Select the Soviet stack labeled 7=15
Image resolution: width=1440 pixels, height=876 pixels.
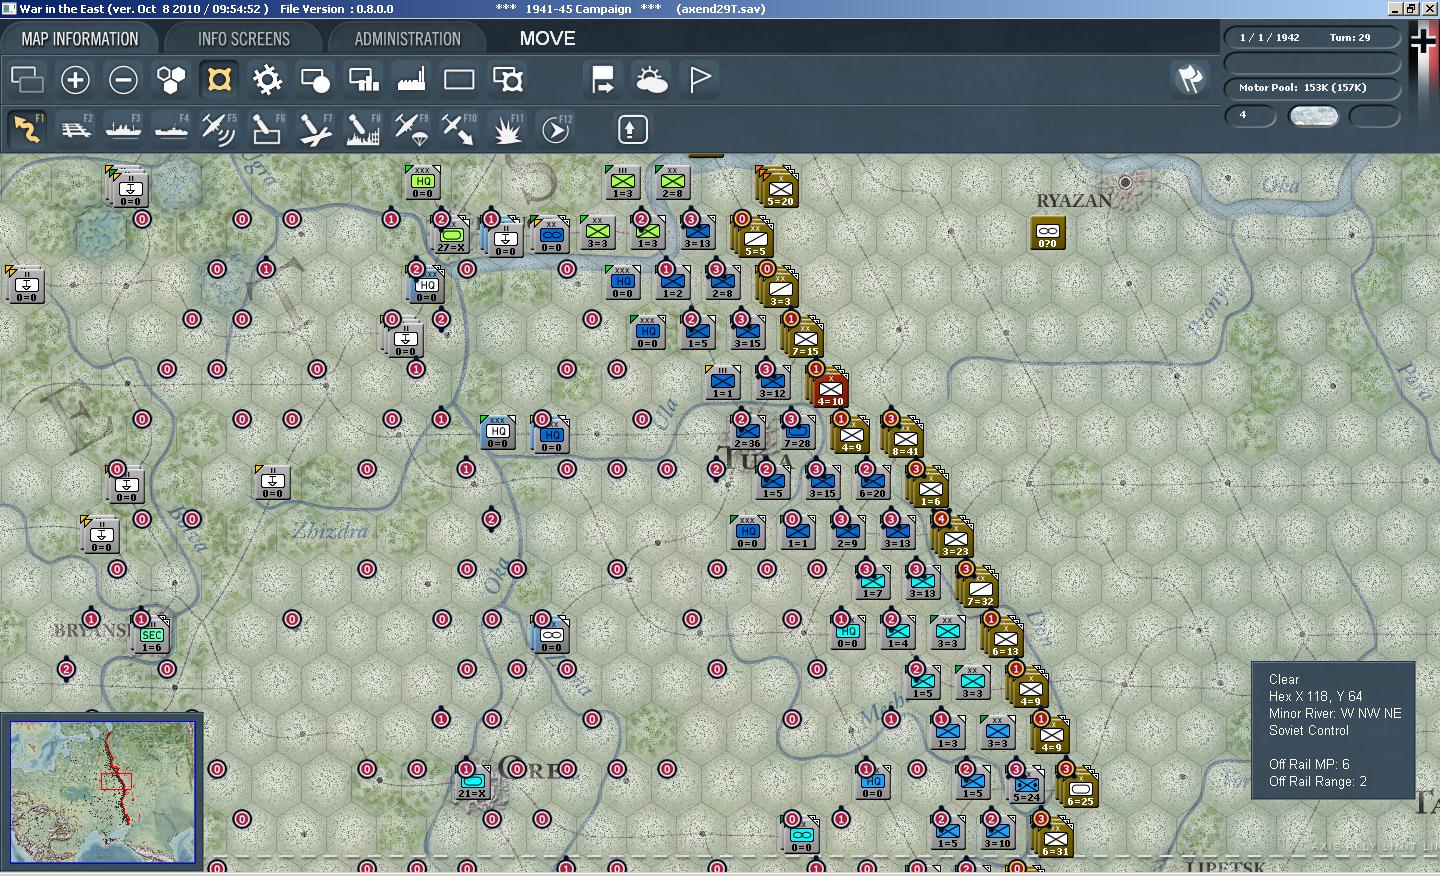[805, 338]
